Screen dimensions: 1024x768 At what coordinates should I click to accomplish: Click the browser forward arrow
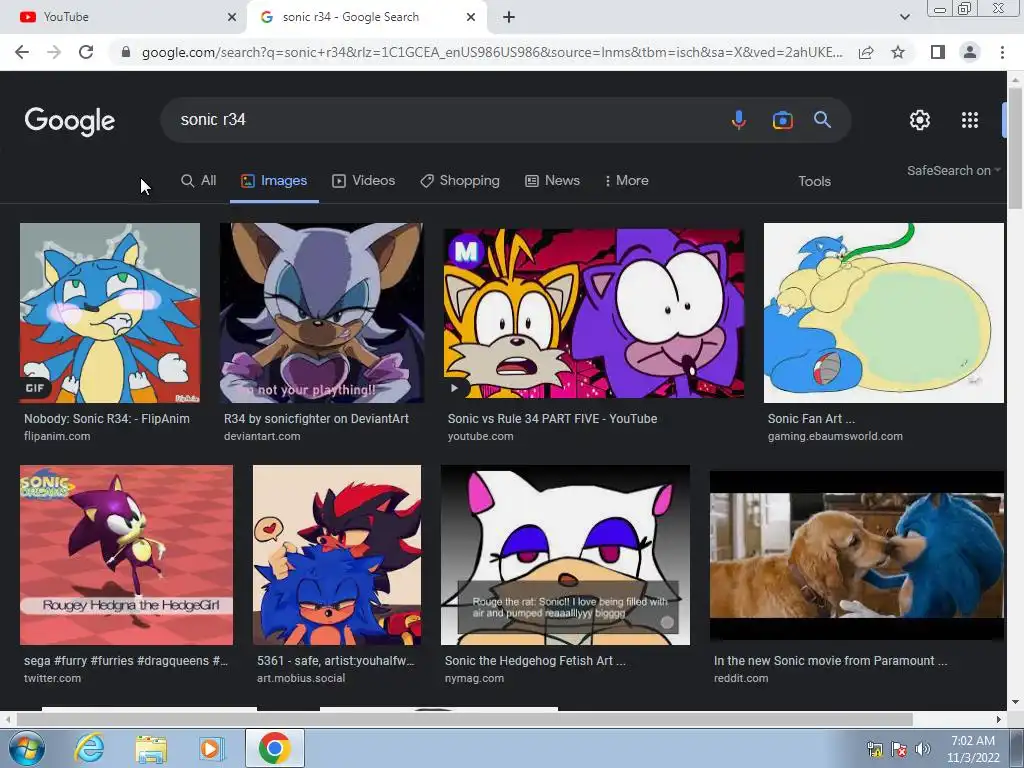point(54,52)
